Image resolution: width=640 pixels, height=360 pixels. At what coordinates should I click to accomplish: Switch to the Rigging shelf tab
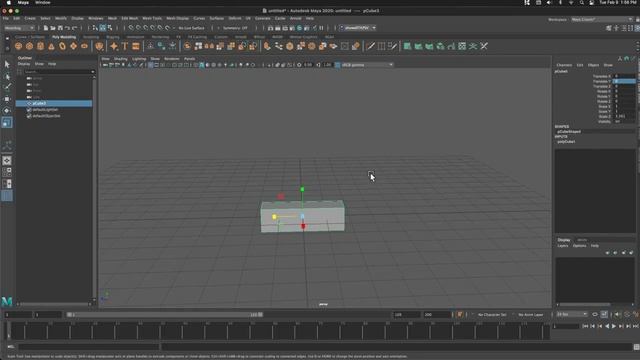[113, 37]
